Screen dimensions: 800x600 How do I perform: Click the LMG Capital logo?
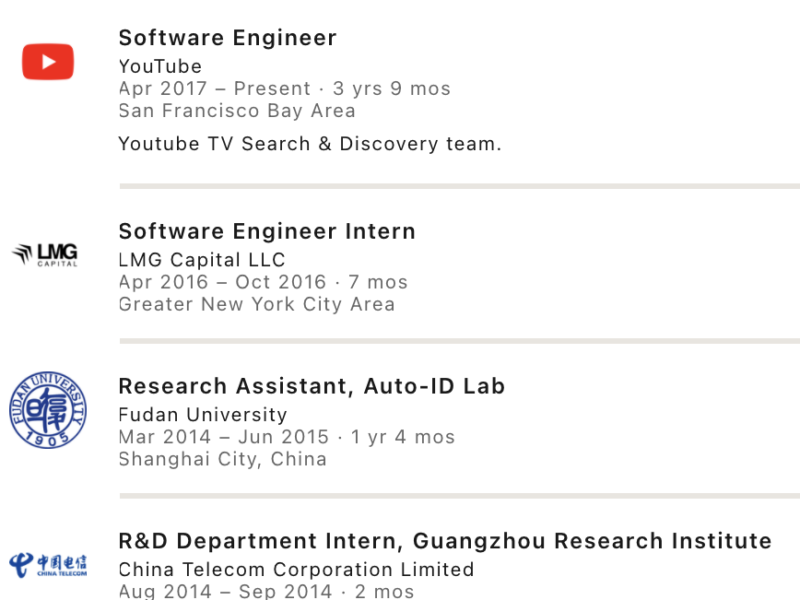(x=45, y=255)
